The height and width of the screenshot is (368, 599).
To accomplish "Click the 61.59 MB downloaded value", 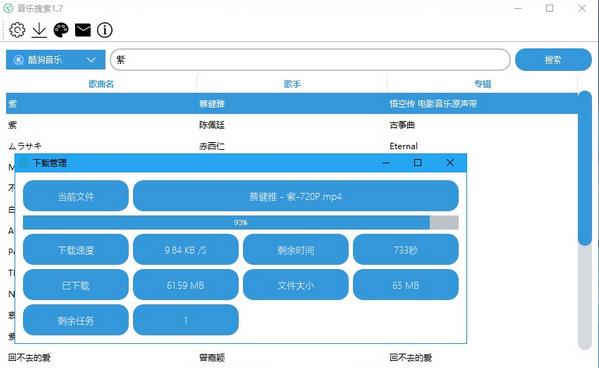I will tap(186, 285).
